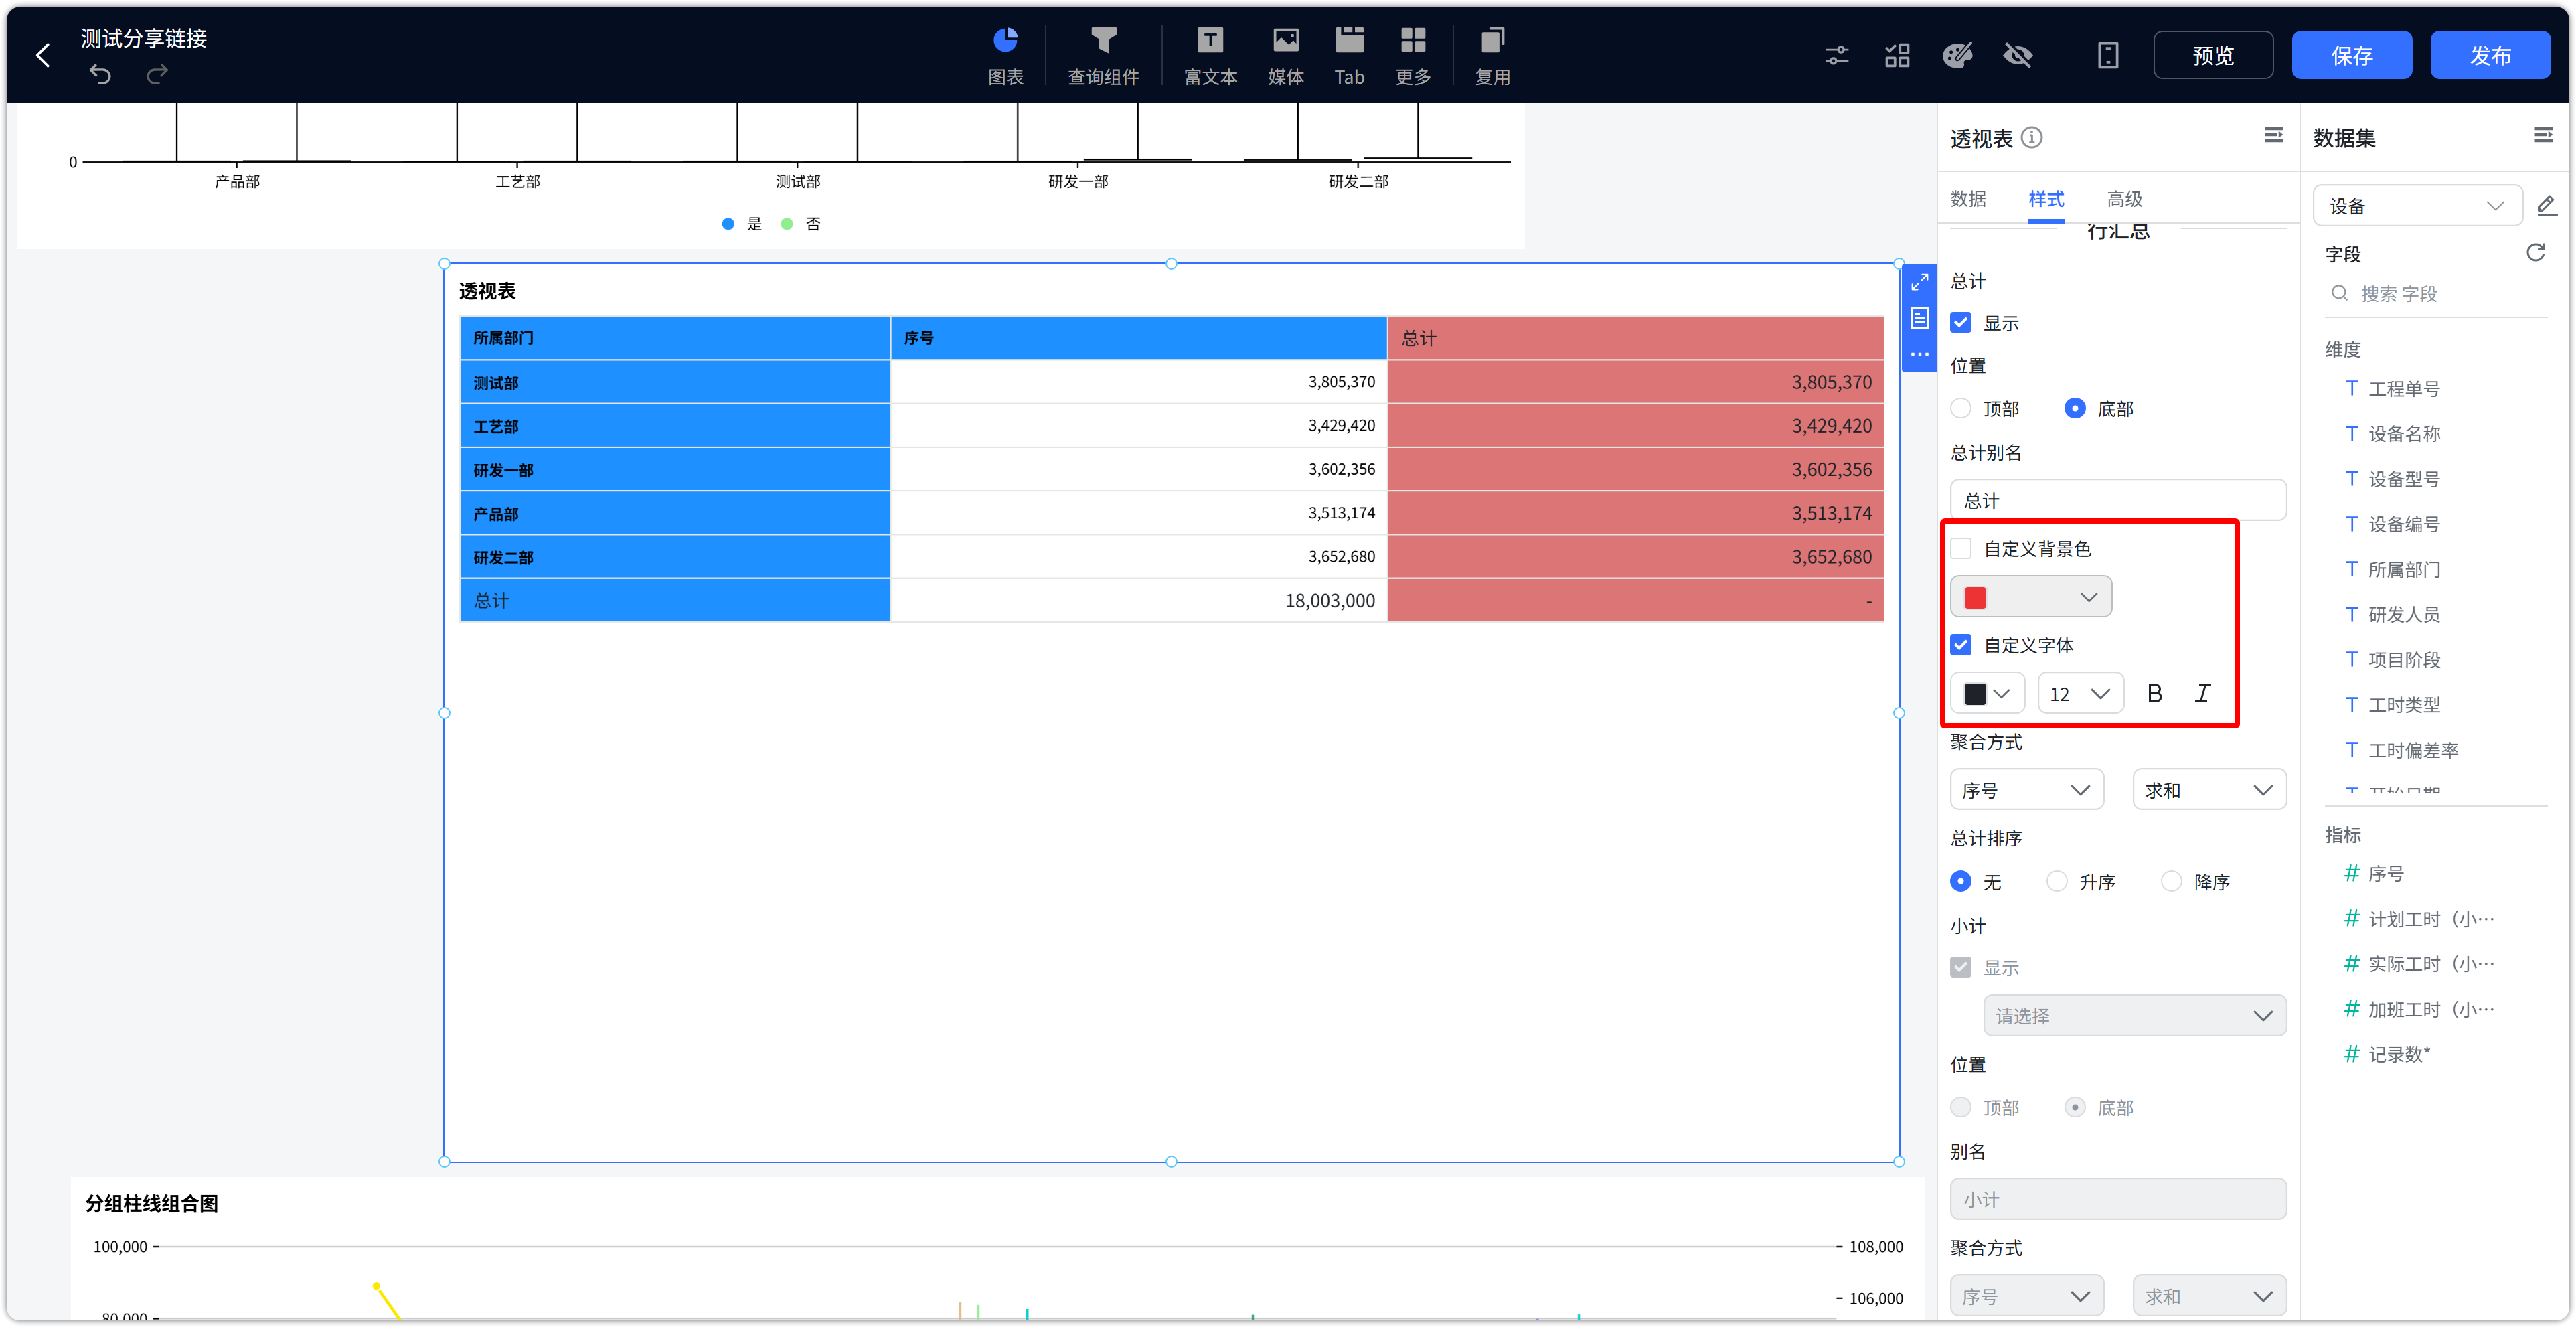This screenshot has width=2576, height=1327.
Task: Insert a 富文本 rich text block
Action: (x=1210, y=56)
